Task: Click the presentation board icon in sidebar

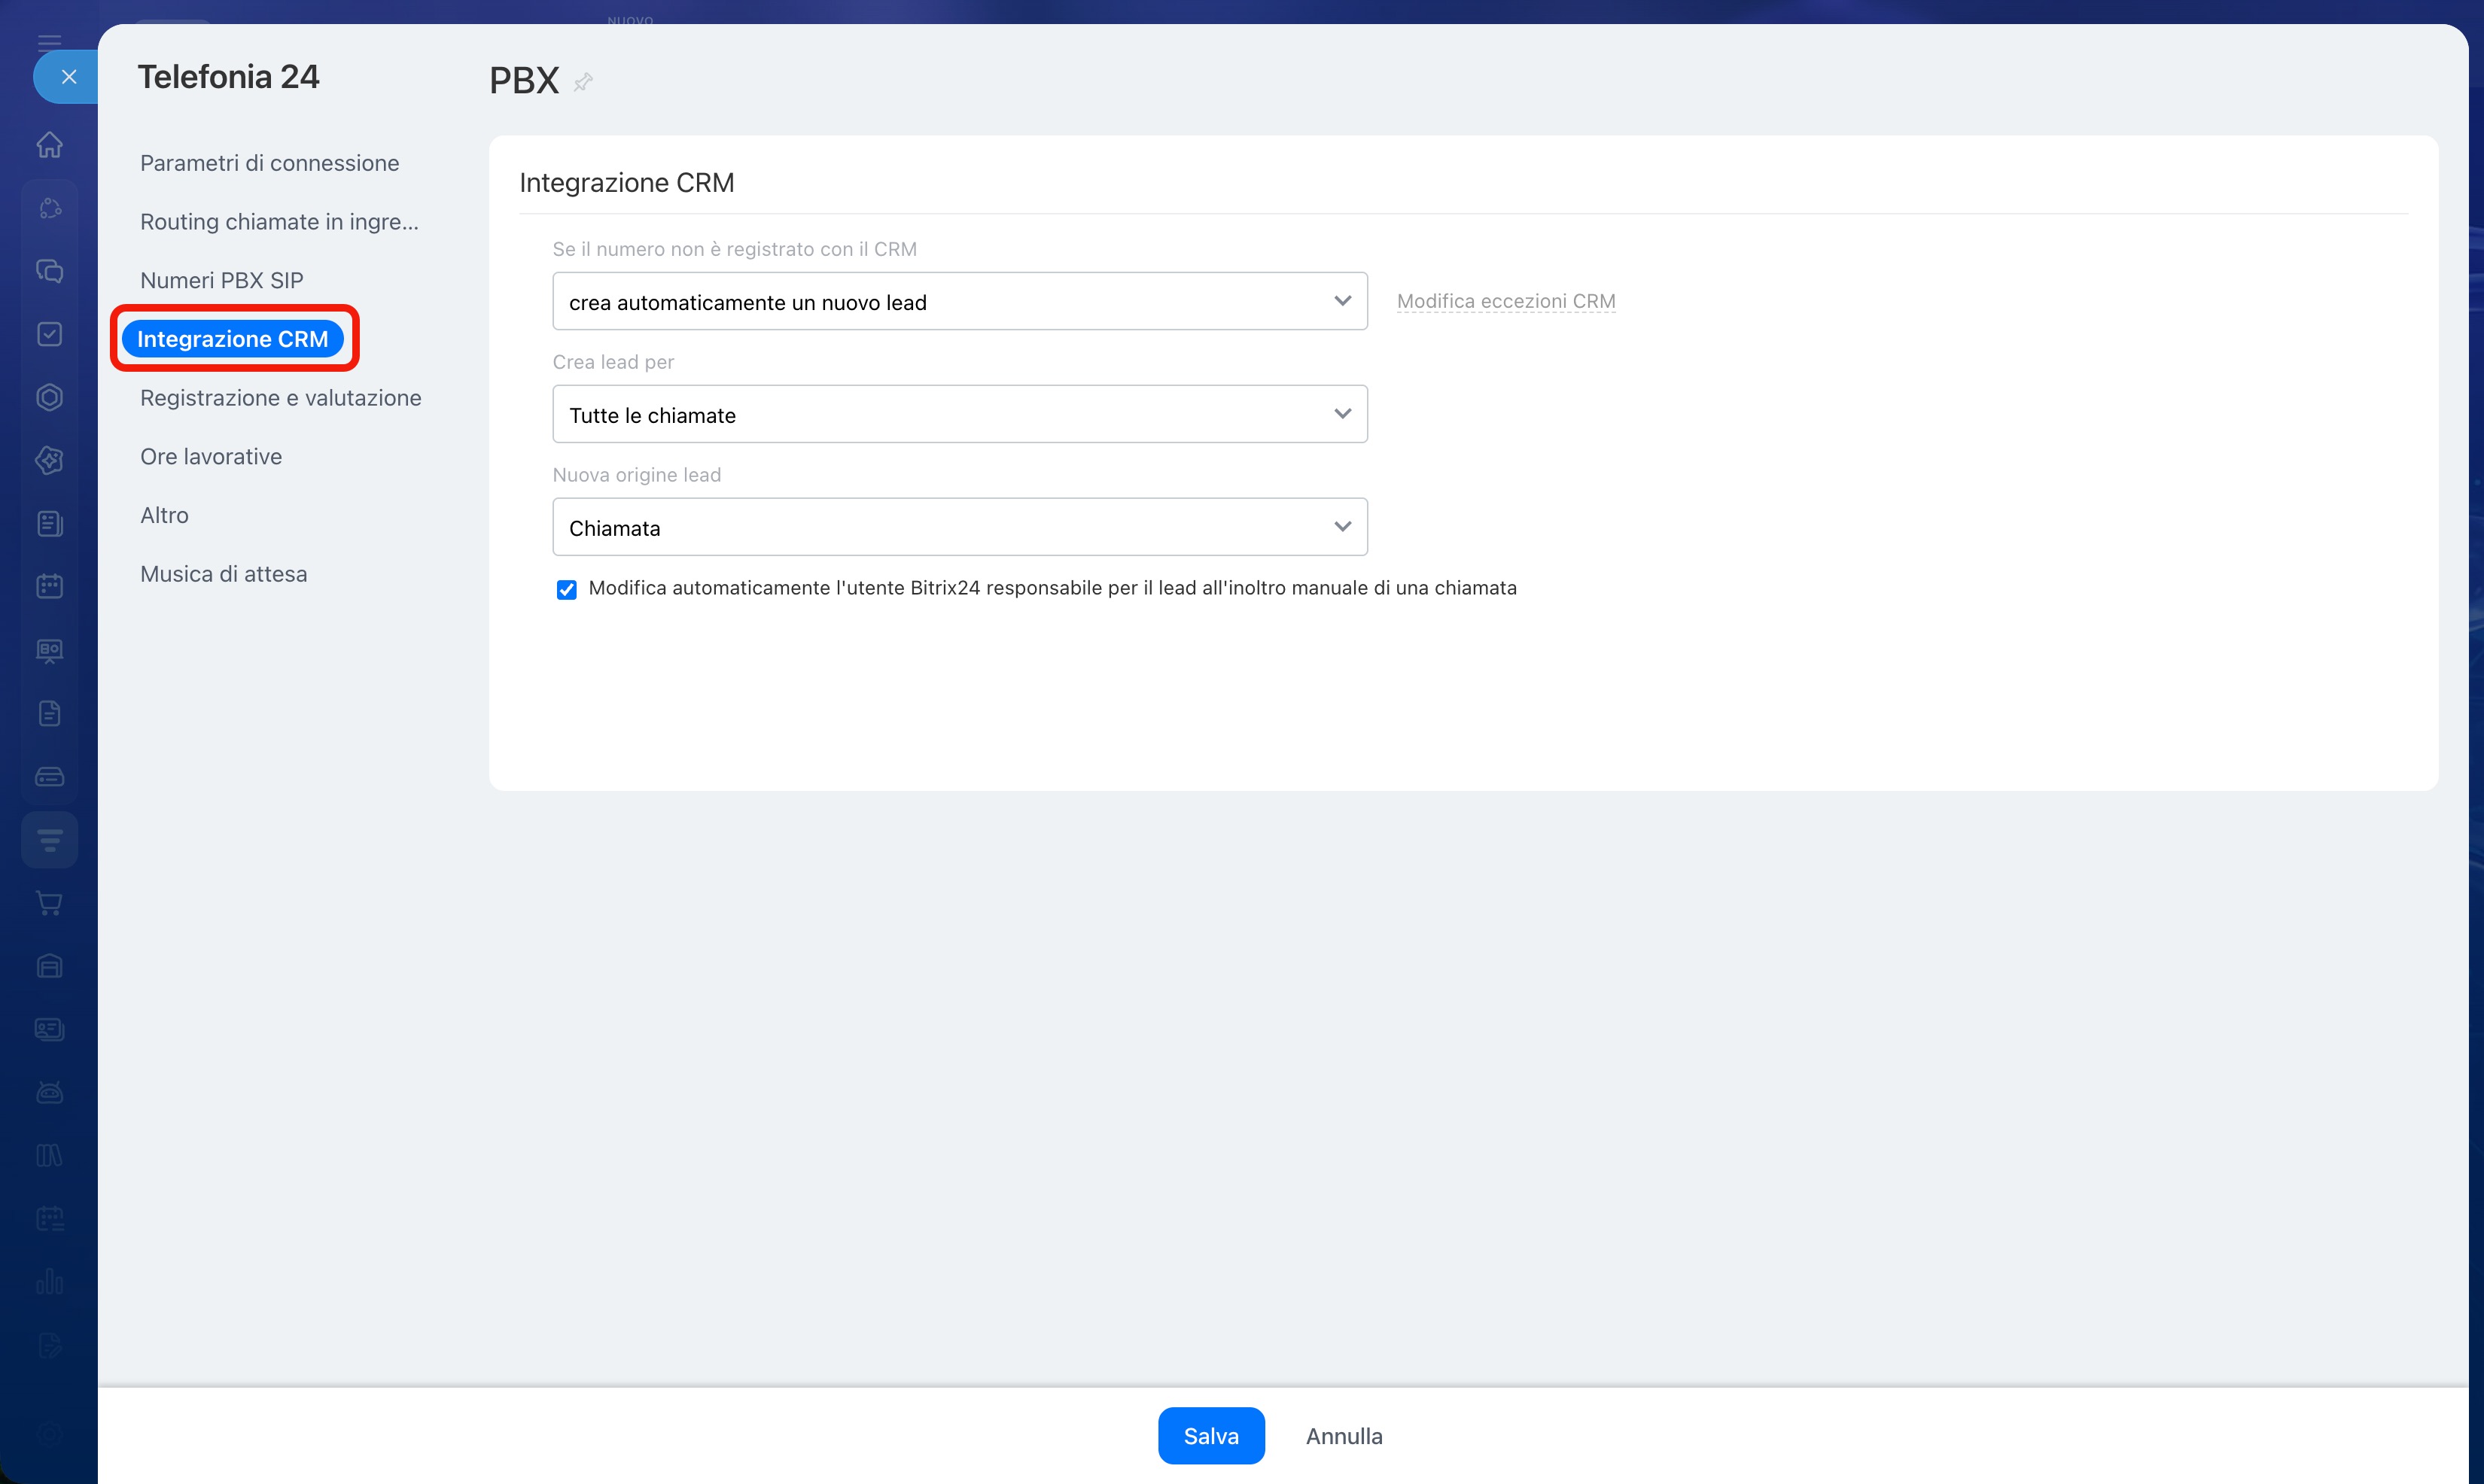Action: click(x=49, y=650)
